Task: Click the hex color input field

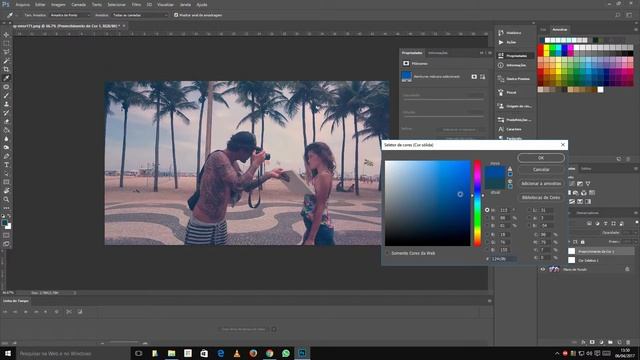Action: click(x=504, y=259)
